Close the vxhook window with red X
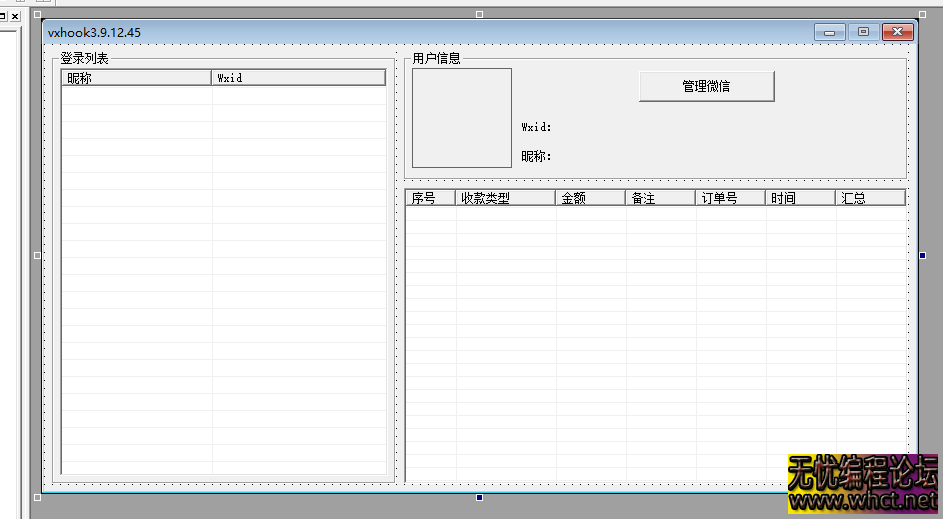The image size is (943, 519). [897, 33]
